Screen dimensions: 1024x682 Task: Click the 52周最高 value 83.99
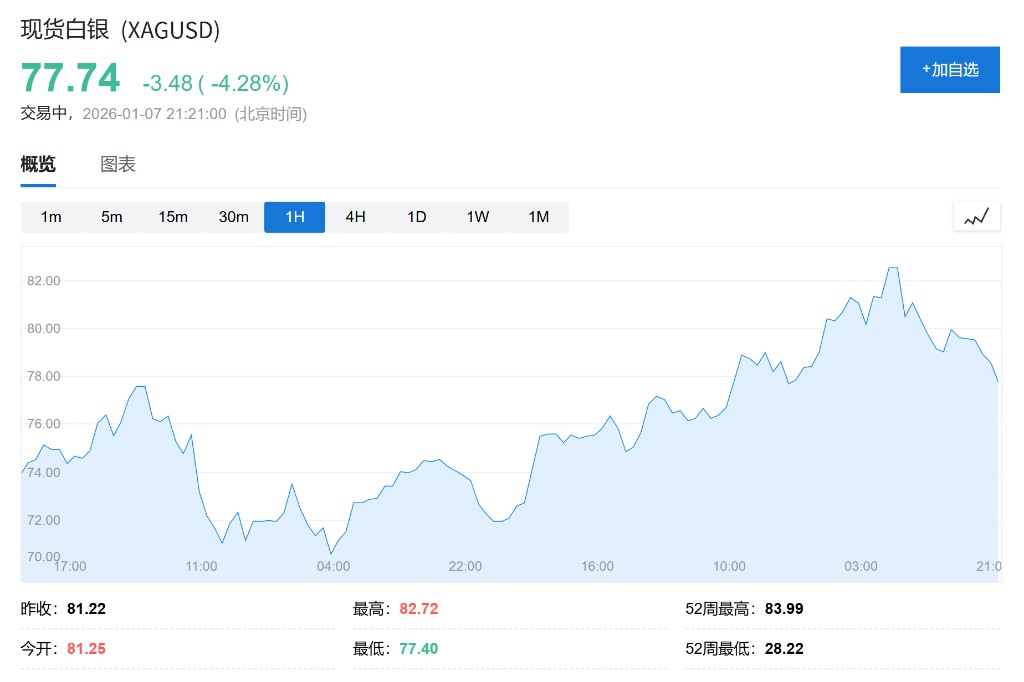point(783,608)
